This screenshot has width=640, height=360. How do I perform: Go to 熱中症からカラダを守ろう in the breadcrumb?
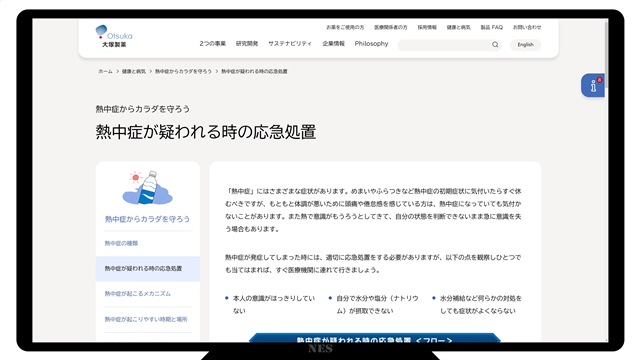(183, 71)
